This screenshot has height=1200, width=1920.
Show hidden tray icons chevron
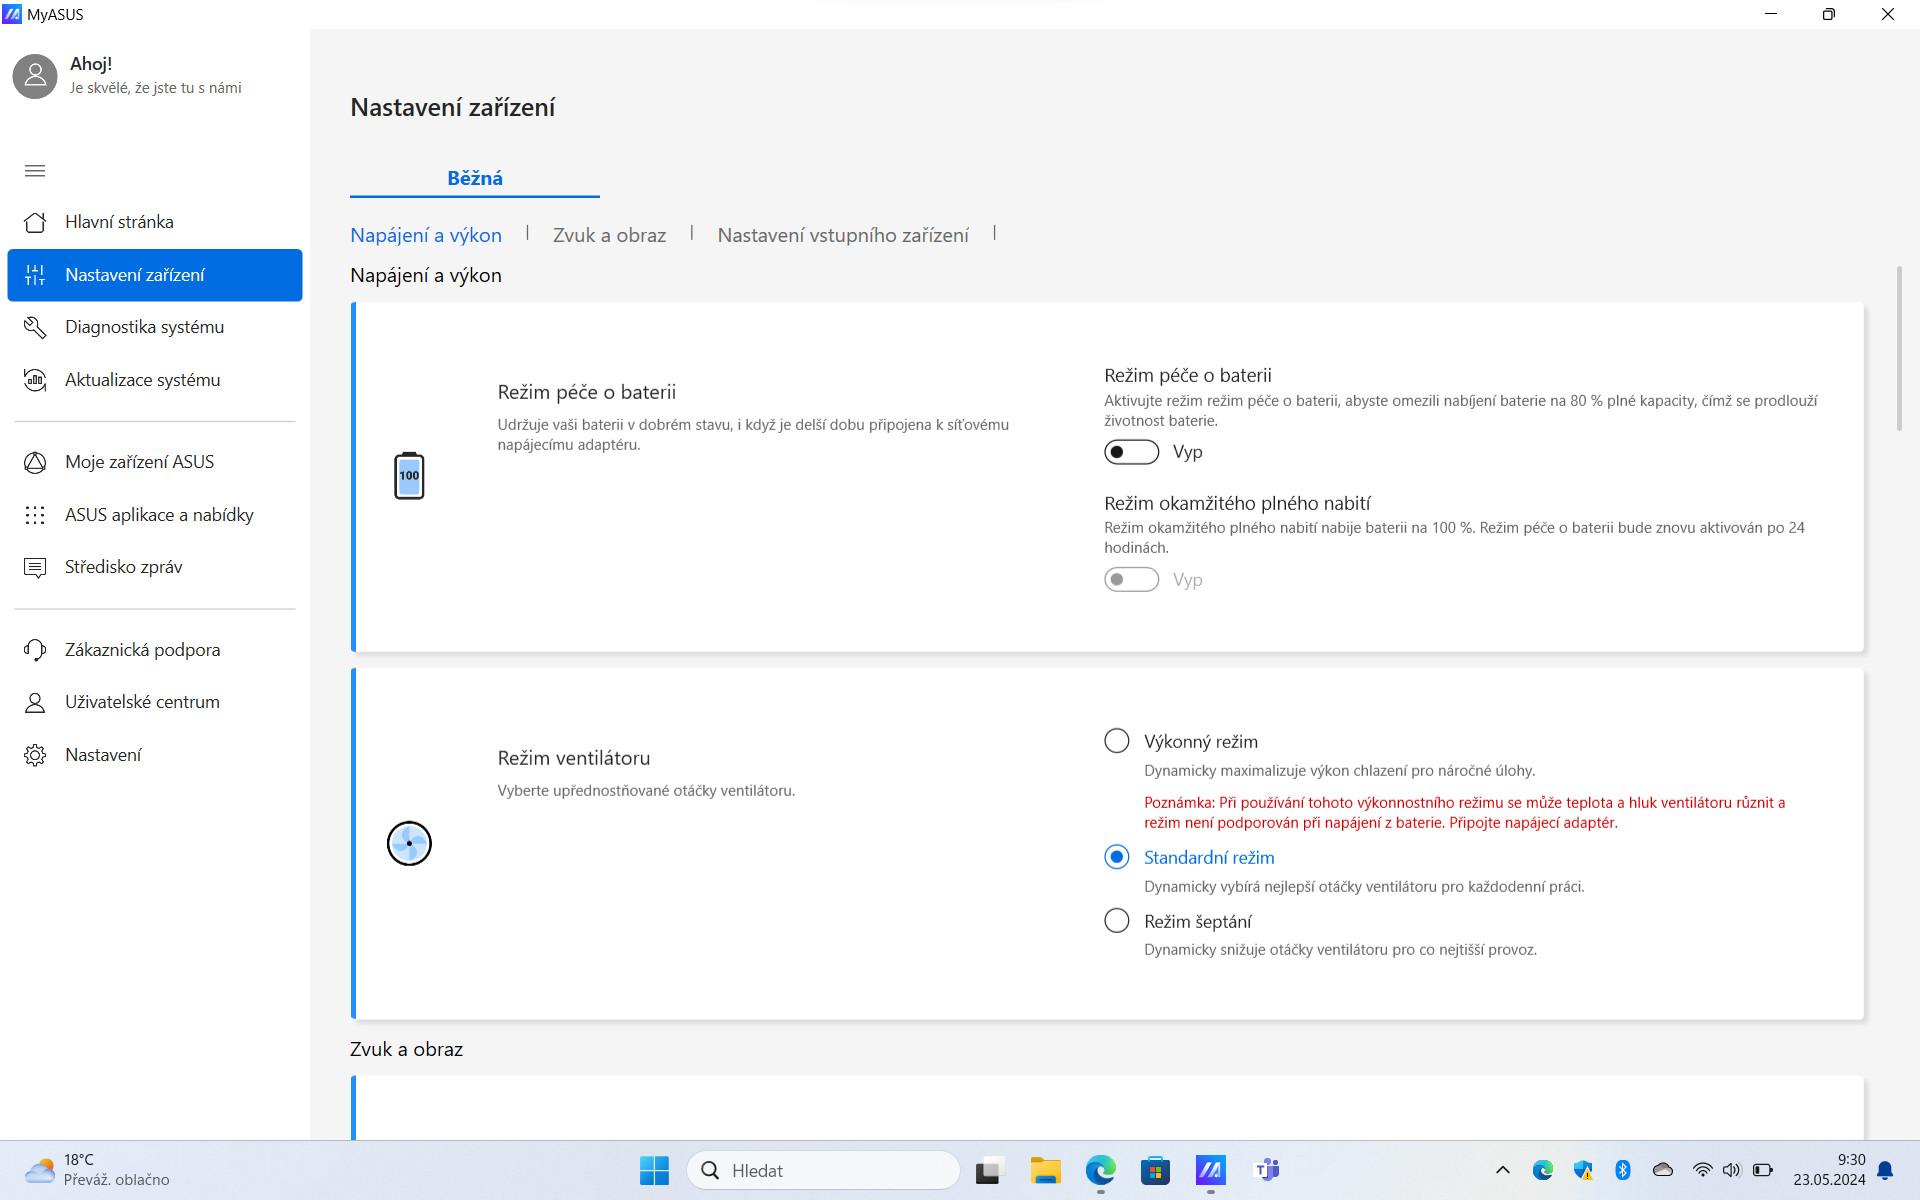[x=1502, y=1170]
